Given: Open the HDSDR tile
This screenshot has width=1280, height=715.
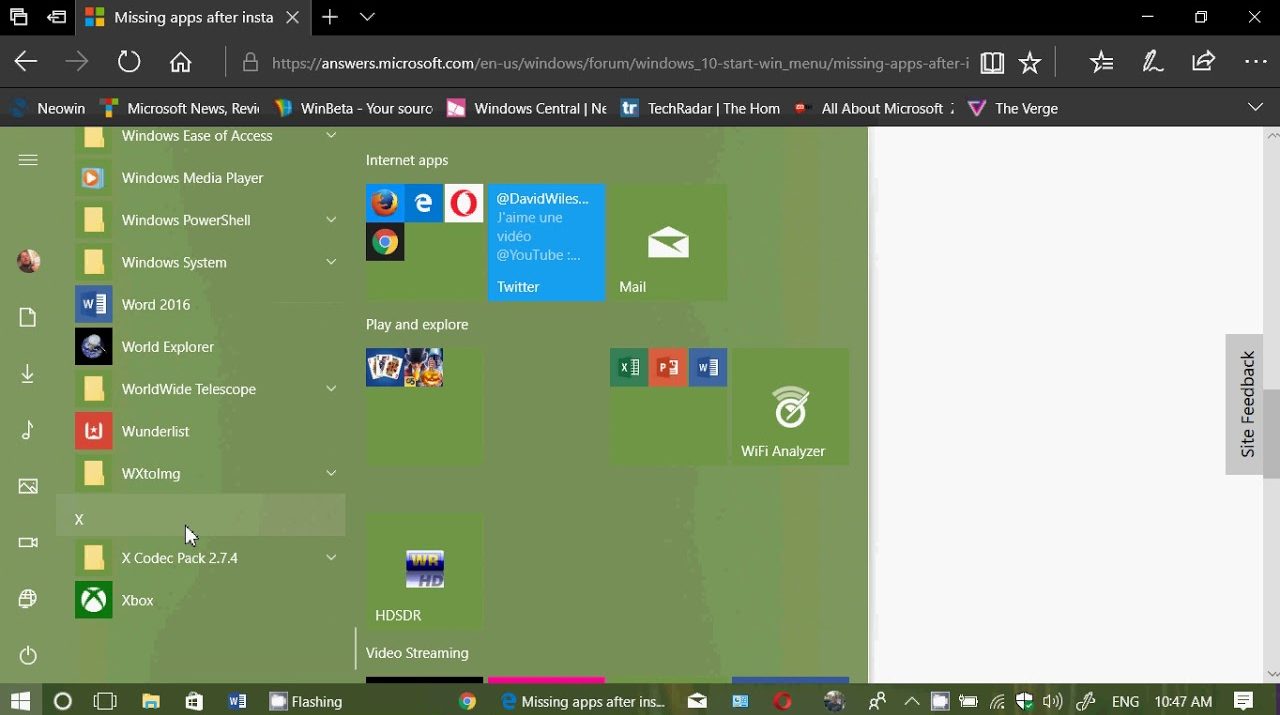Looking at the screenshot, I should (424, 572).
